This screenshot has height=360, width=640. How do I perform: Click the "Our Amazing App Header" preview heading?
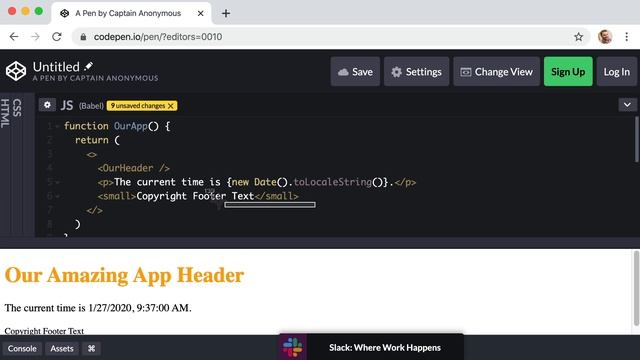click(x=124, y=275)
